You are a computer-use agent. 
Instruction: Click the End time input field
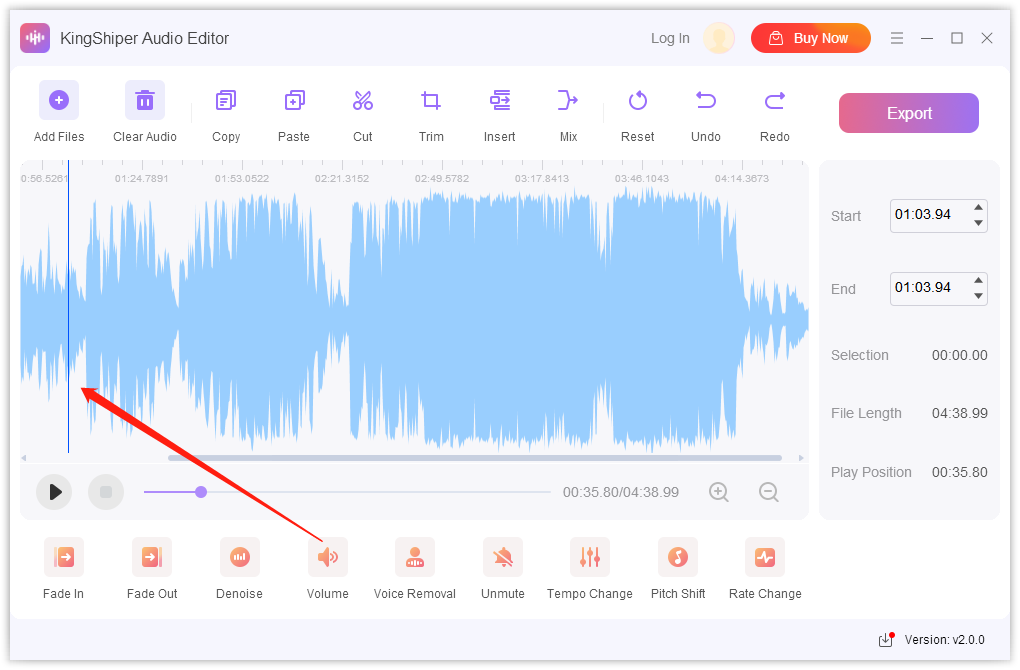tap(930, 288)
